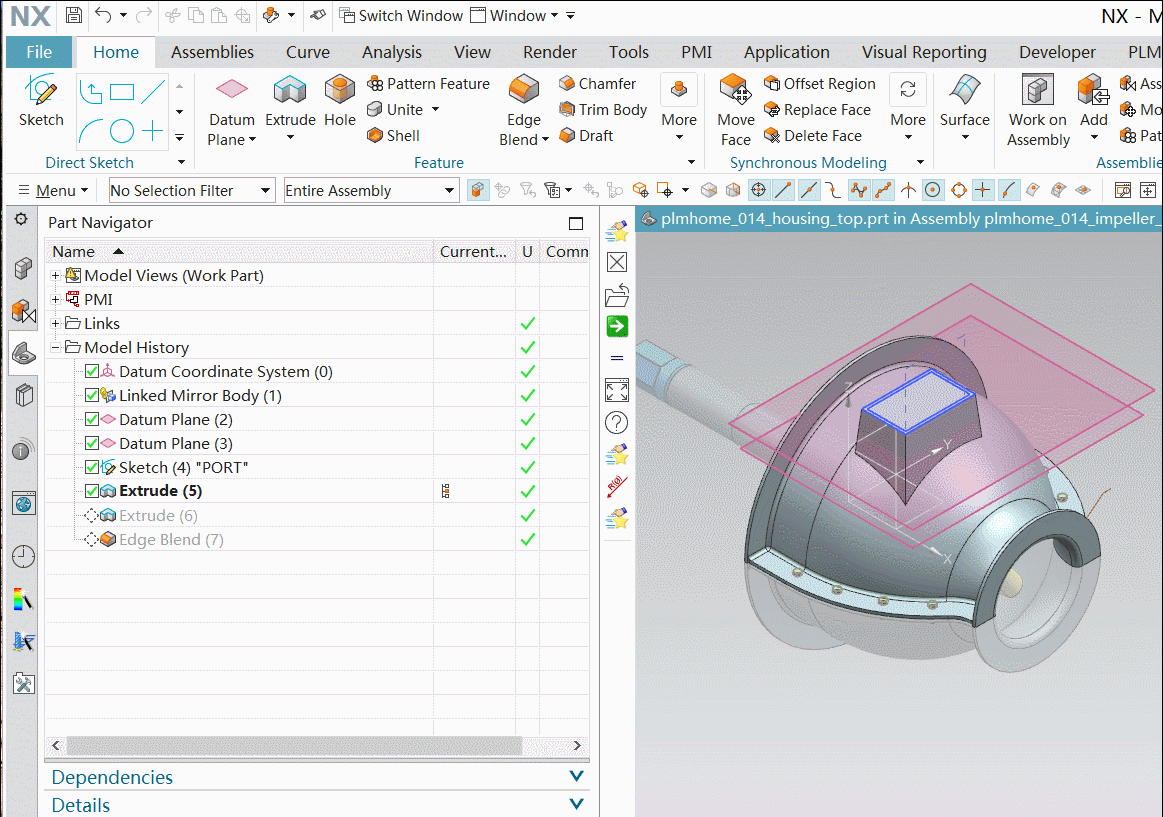Image resolution: width=1163 pixels, height=817 pixels.
Task: Enable the suppressed Edge Blend (7) feature
Action: coord(91,540)
